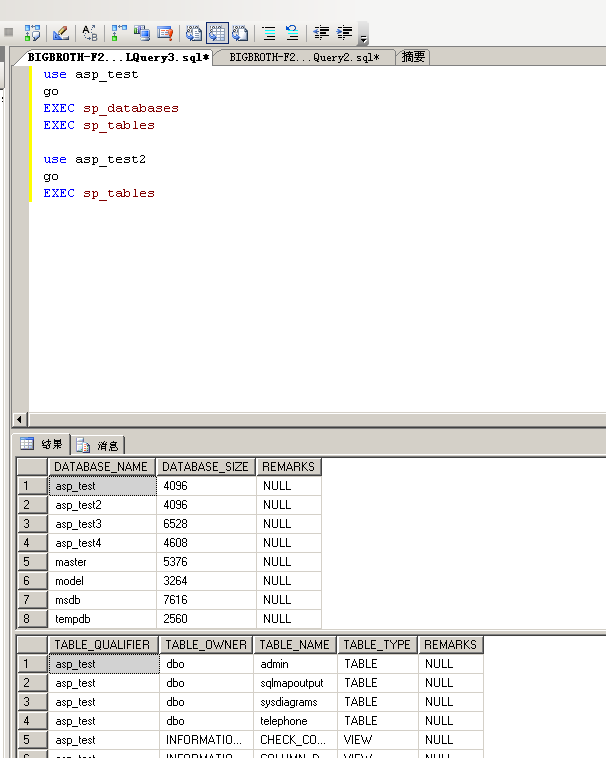Click size value 6528 cell
Image resolution: width=606 pixels, height=758 pixels.
pos(206,524)
